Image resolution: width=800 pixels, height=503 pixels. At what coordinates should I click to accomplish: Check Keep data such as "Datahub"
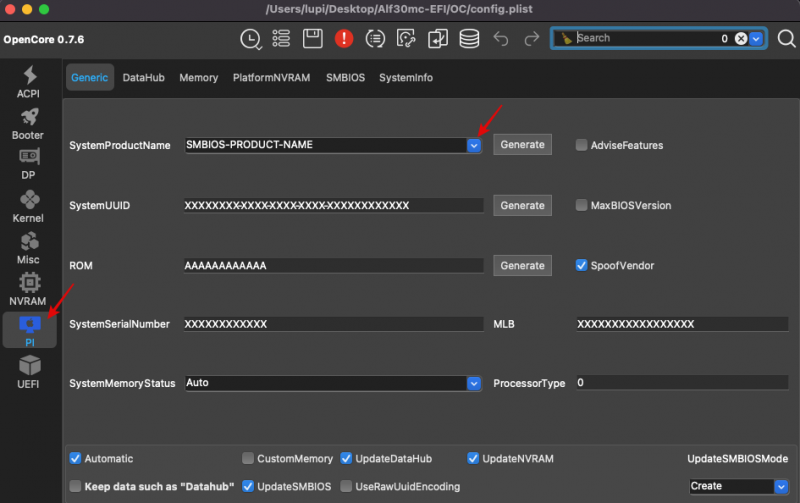click(x=75, y=486)
